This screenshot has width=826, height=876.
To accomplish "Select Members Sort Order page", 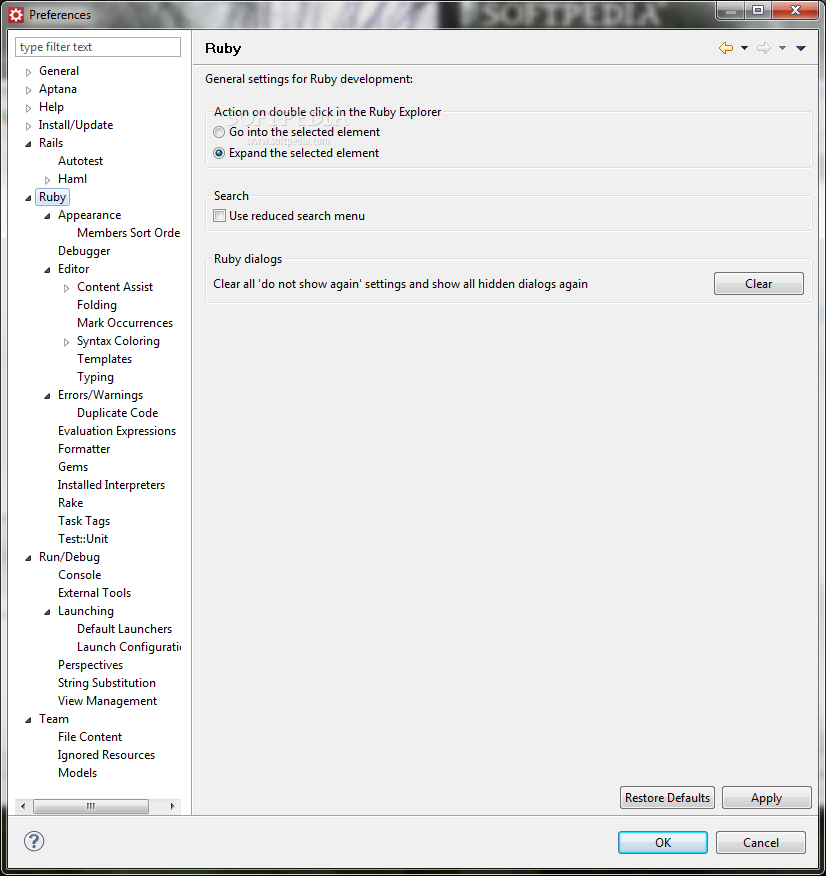I will tap(128, 233).
